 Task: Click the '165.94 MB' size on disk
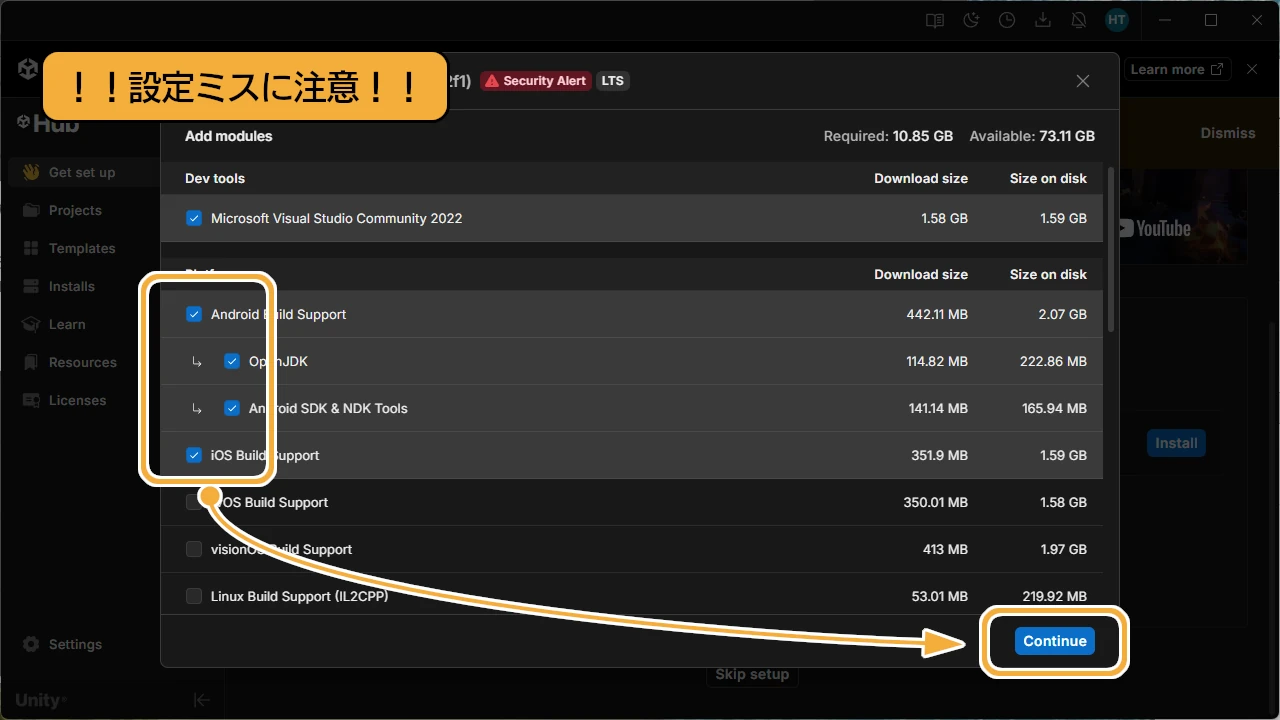click(1054, 408)
